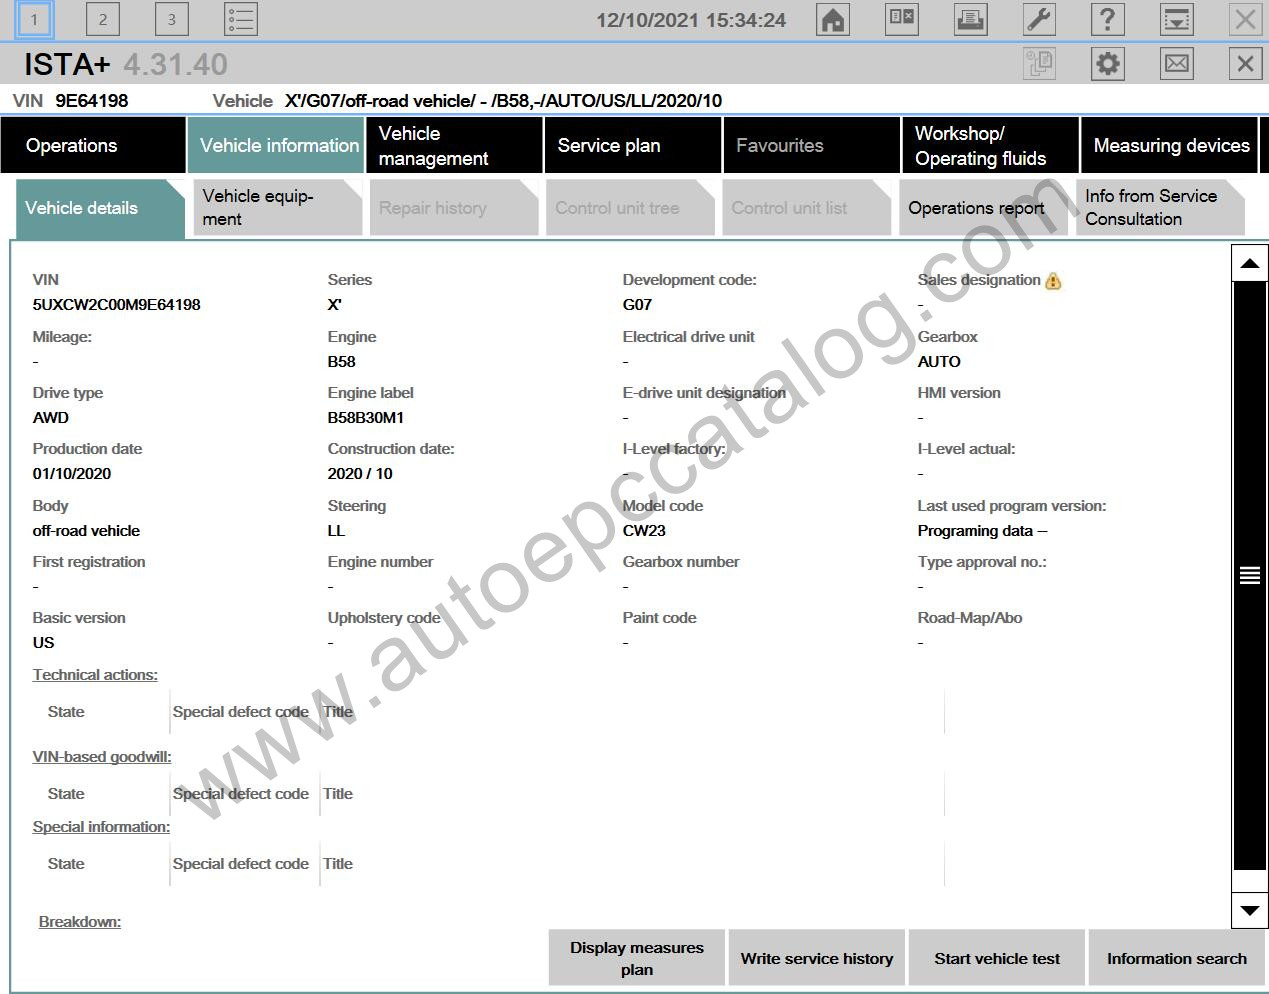The height and width of the screenshot is (994, 1269).
Task: Open Info from Service Consultation tab
Action: point(1160,207)
